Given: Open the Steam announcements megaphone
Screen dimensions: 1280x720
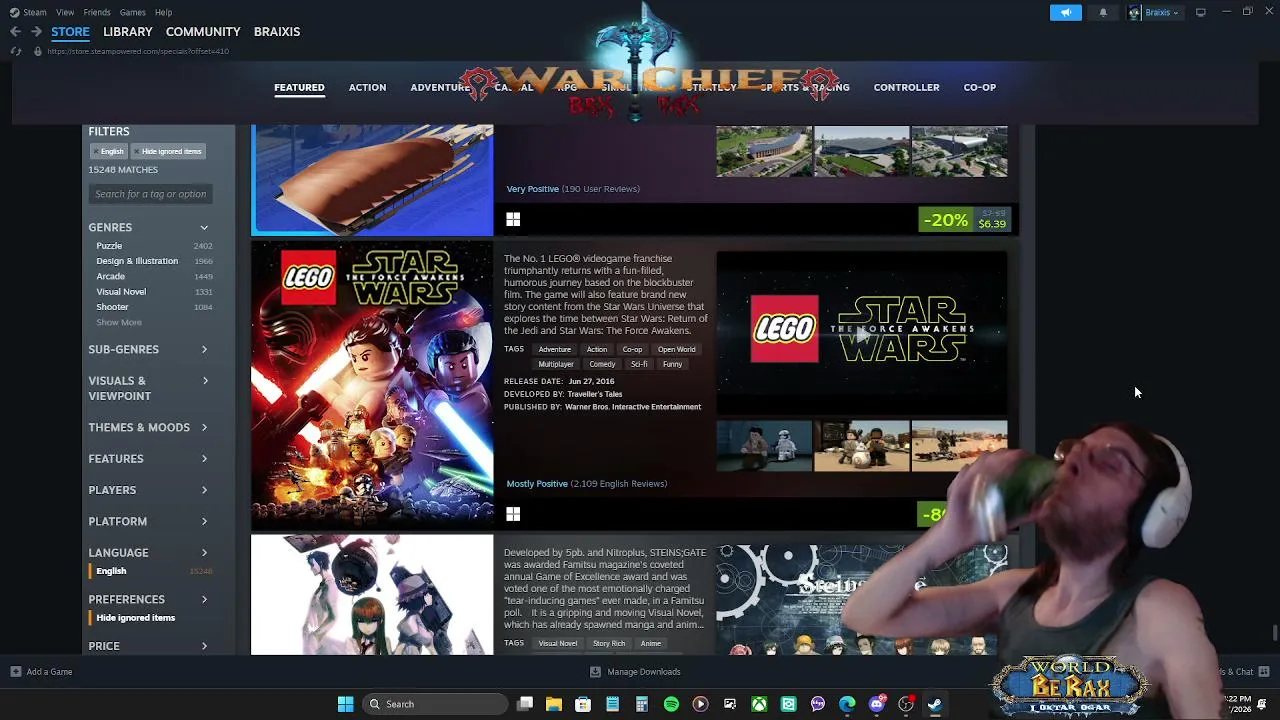Looking at the screenshot, I should 1066,12.
